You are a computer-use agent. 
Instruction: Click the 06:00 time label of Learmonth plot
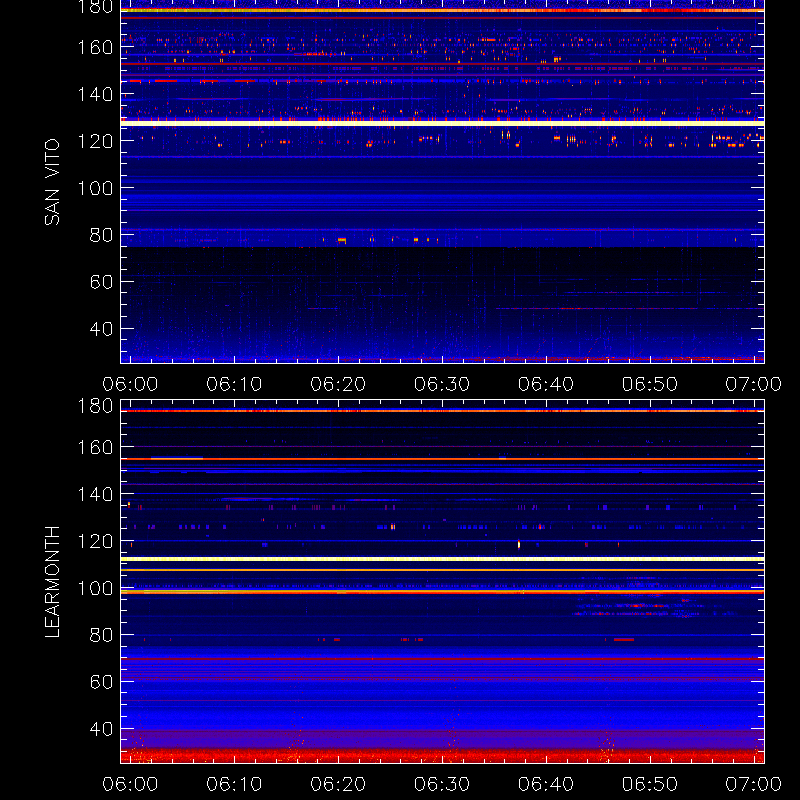[130, 784]
